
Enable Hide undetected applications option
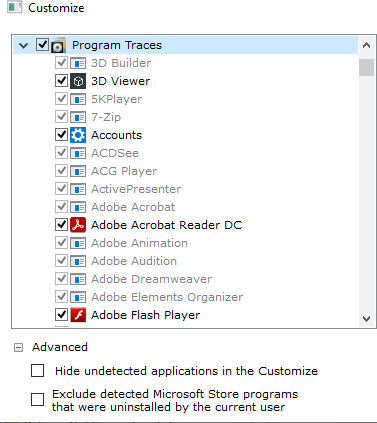click(37, 371)
